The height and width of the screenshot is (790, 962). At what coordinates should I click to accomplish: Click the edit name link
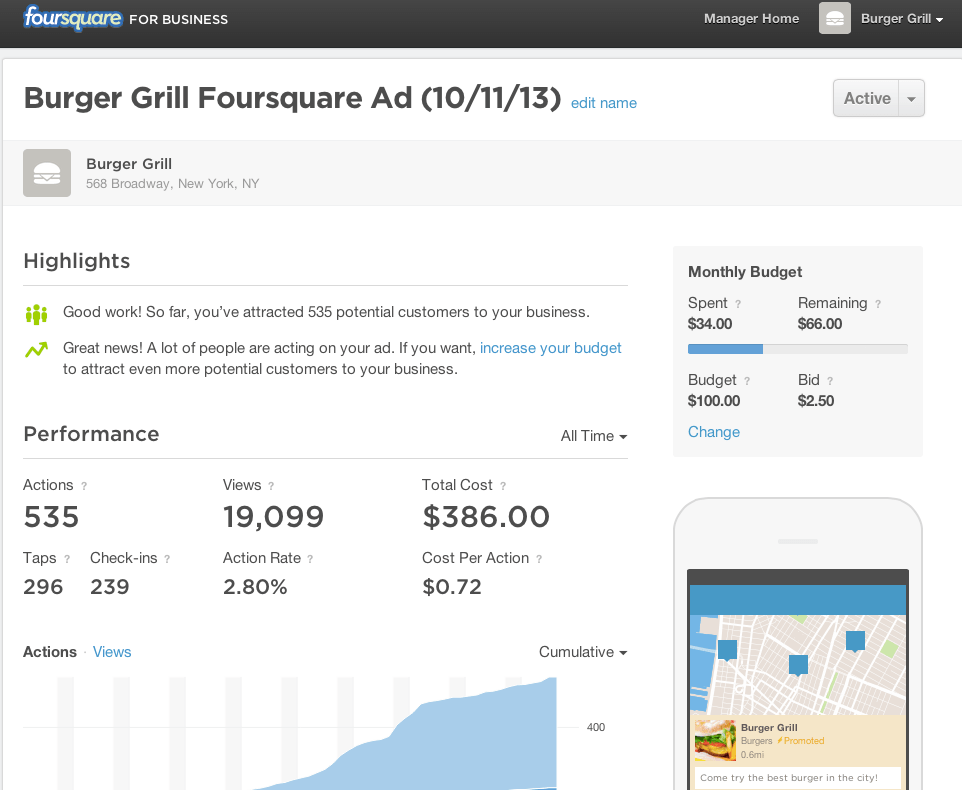(x=604, y=103)
